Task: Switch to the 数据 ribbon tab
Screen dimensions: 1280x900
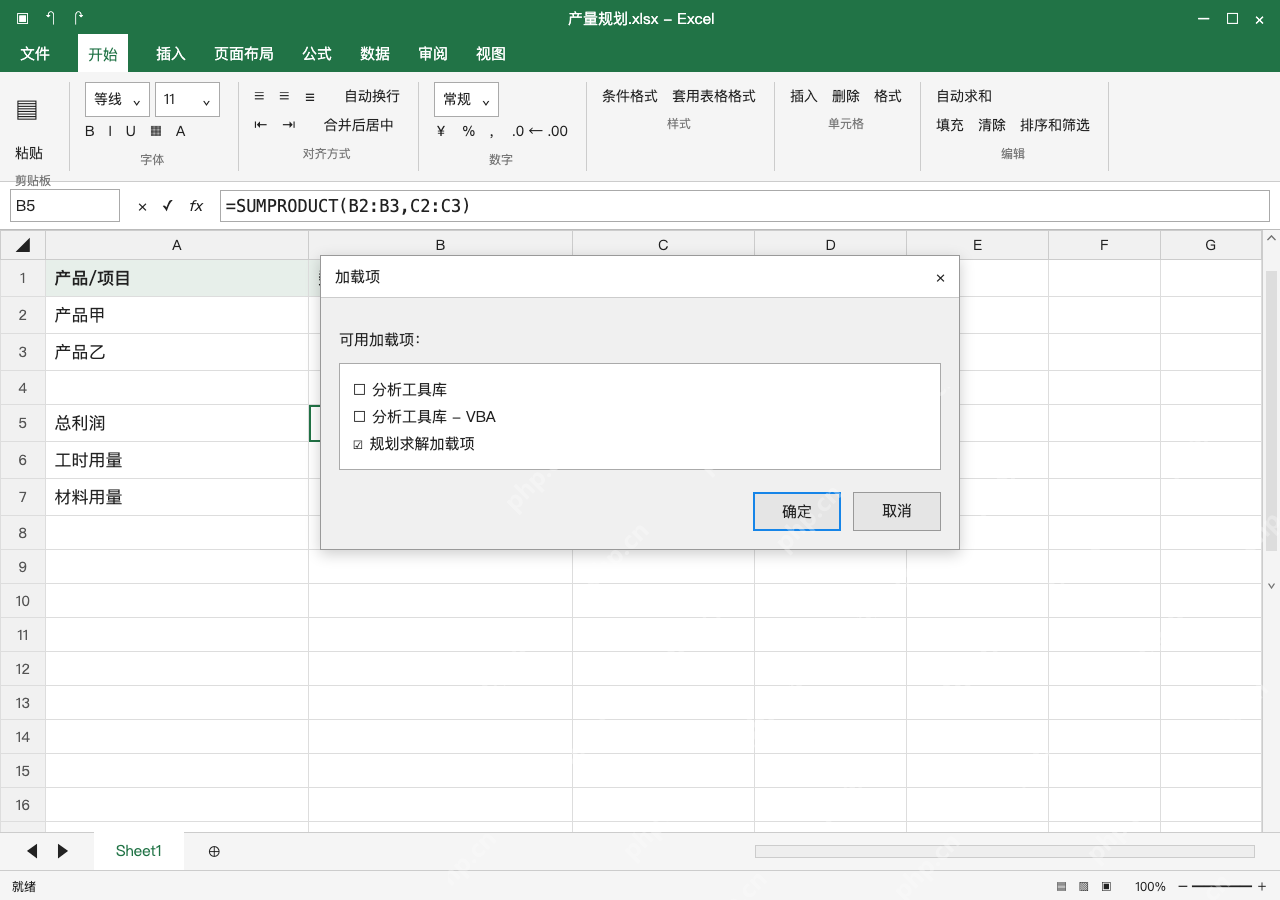Action: click(x=375, y=54)
